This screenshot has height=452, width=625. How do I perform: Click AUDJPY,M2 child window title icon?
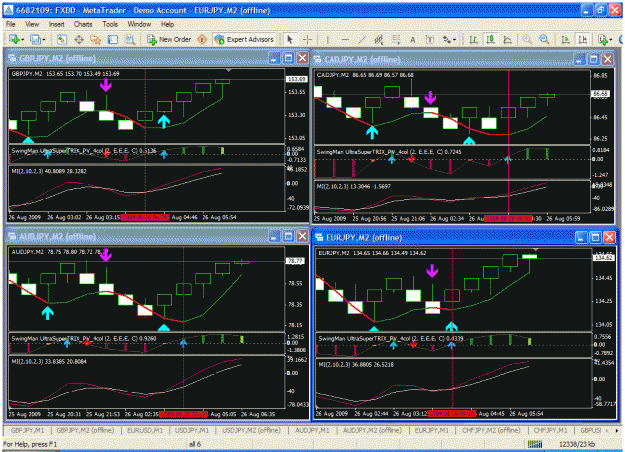[x=12, y=237]
